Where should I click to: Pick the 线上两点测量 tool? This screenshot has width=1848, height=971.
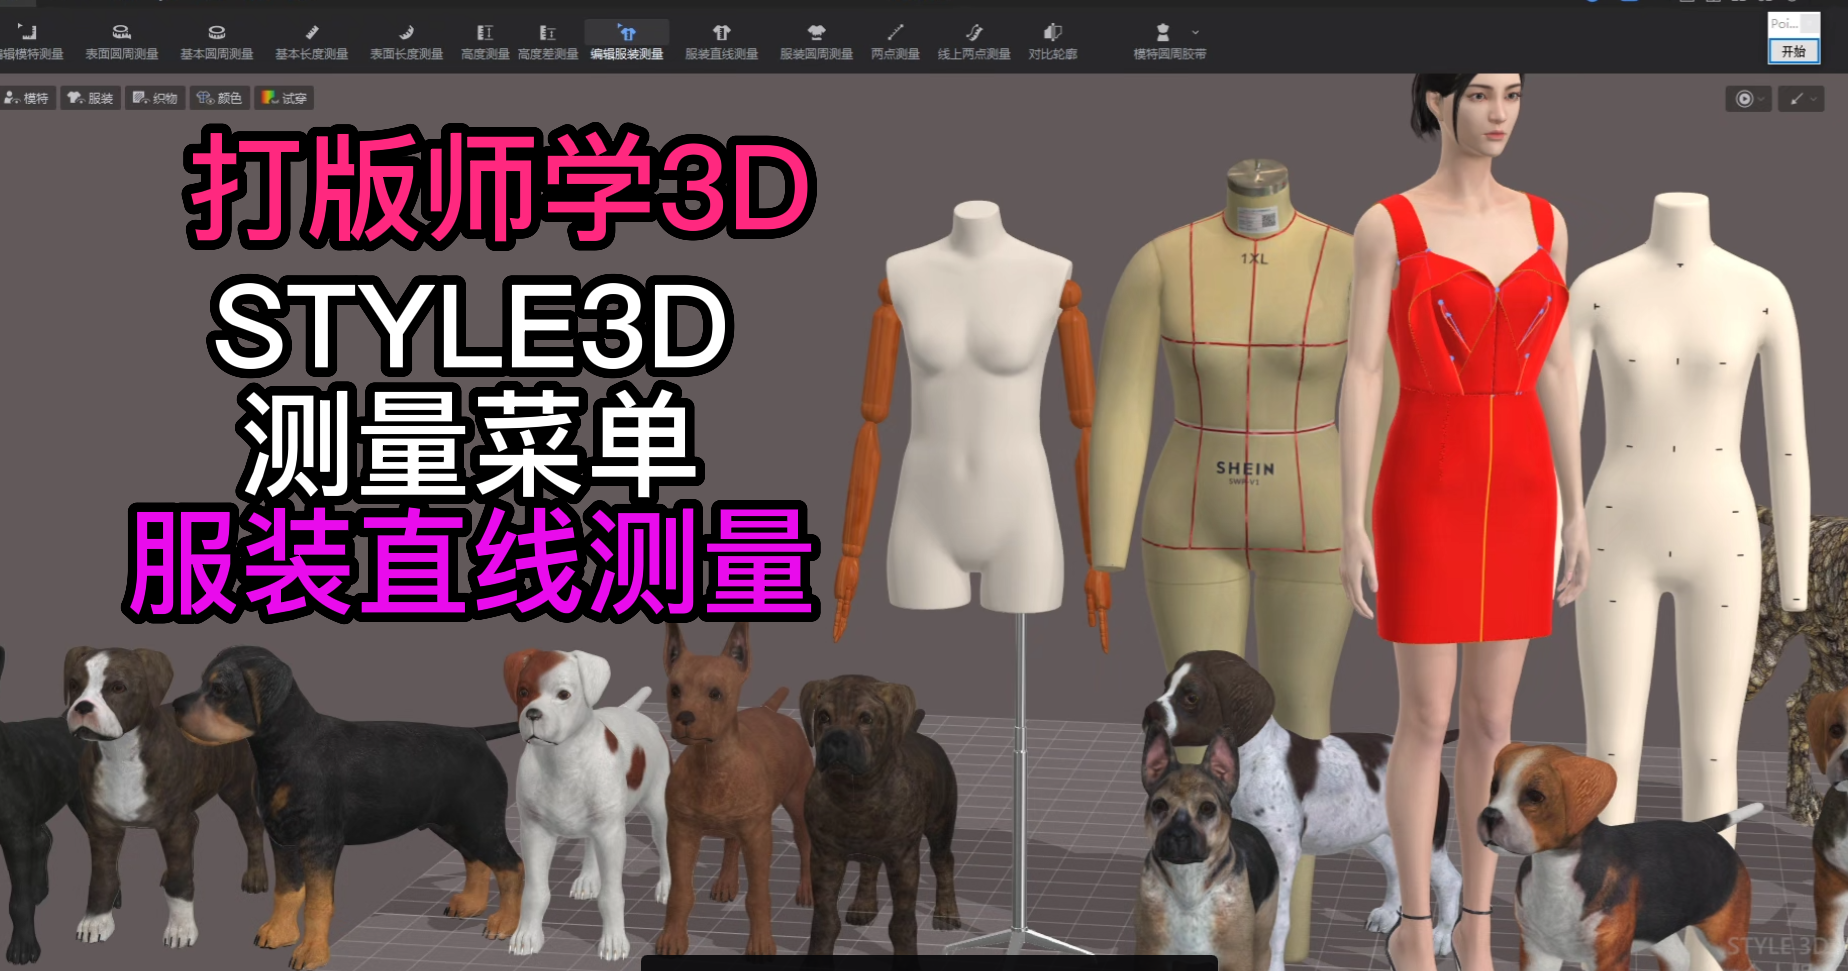[974, 43]
